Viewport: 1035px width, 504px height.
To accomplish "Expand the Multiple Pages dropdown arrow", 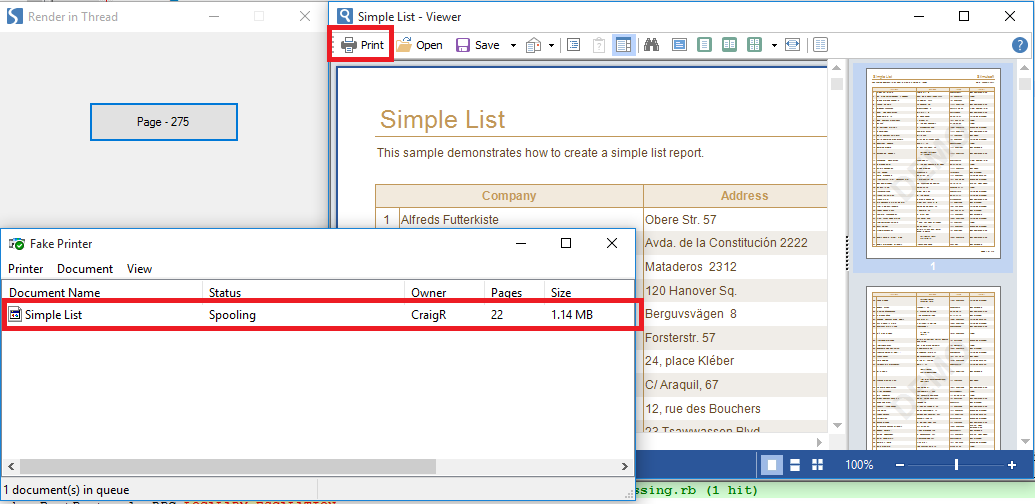I will pyautogui.click(x=774, y=46).
